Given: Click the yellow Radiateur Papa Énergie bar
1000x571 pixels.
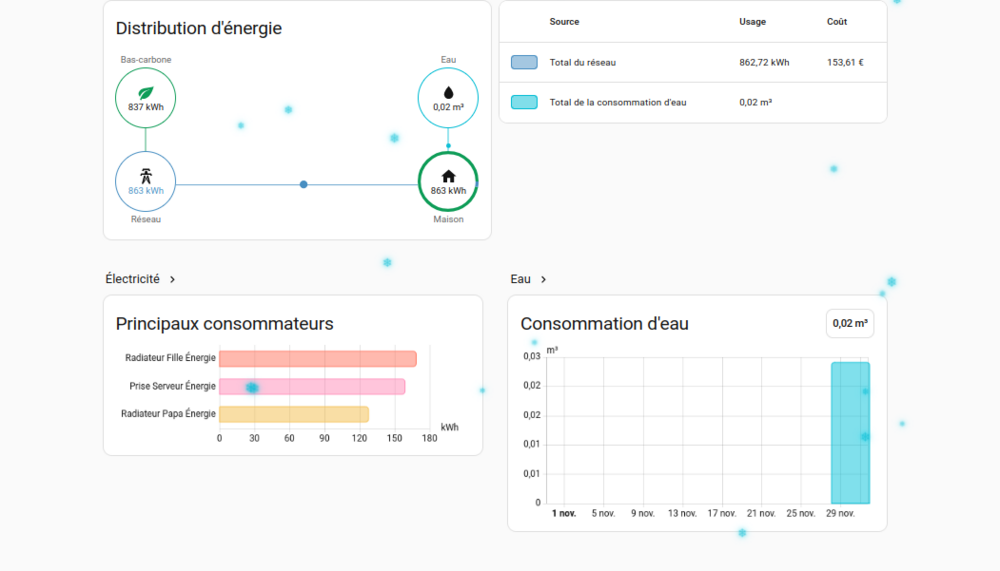Looking at the screenshot, I should [294, 414].
